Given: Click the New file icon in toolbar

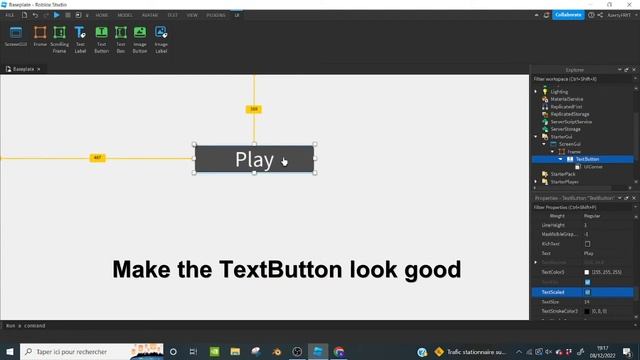Looking at the screenshot, I should 24,15.
